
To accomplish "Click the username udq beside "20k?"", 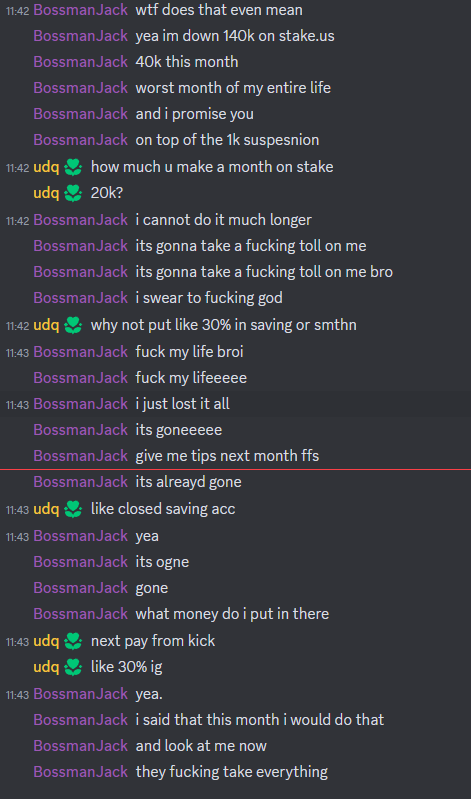I will 46,193.
